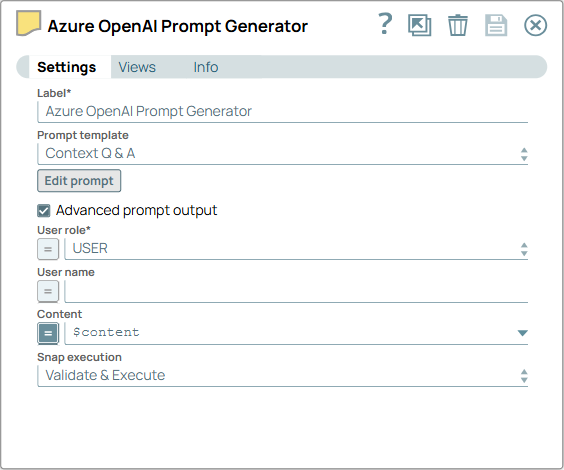564x470 pixels.
Task: Click the Label text field
Action: point(283,112)
